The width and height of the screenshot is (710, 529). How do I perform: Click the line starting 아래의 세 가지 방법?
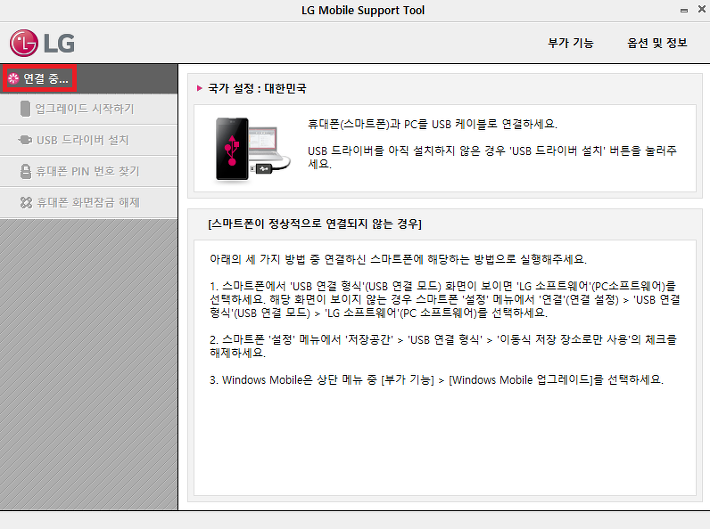[398, 259]
